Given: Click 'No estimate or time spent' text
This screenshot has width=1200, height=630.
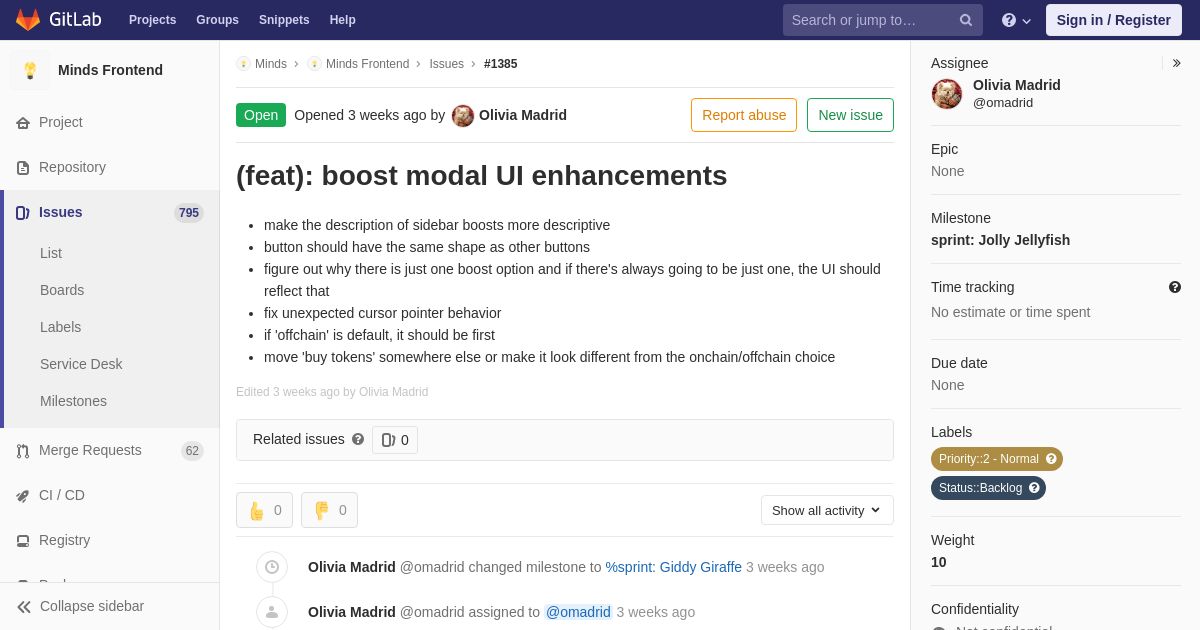Looking at the screenshot, I should [1010, 312].
